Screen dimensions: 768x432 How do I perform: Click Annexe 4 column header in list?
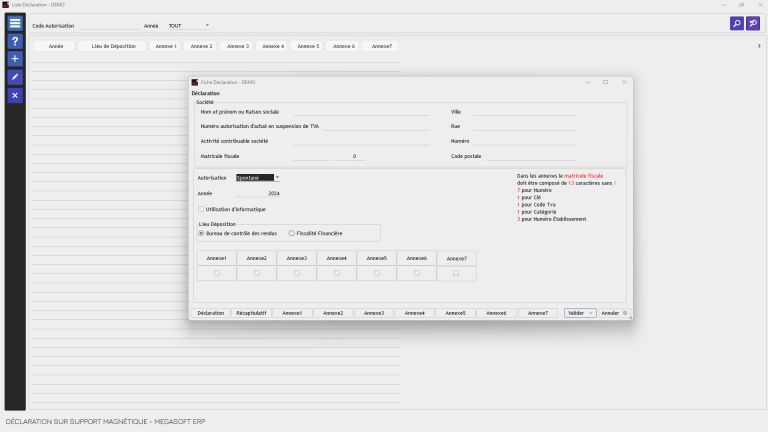pyautogui.click(x=273, y=46)
